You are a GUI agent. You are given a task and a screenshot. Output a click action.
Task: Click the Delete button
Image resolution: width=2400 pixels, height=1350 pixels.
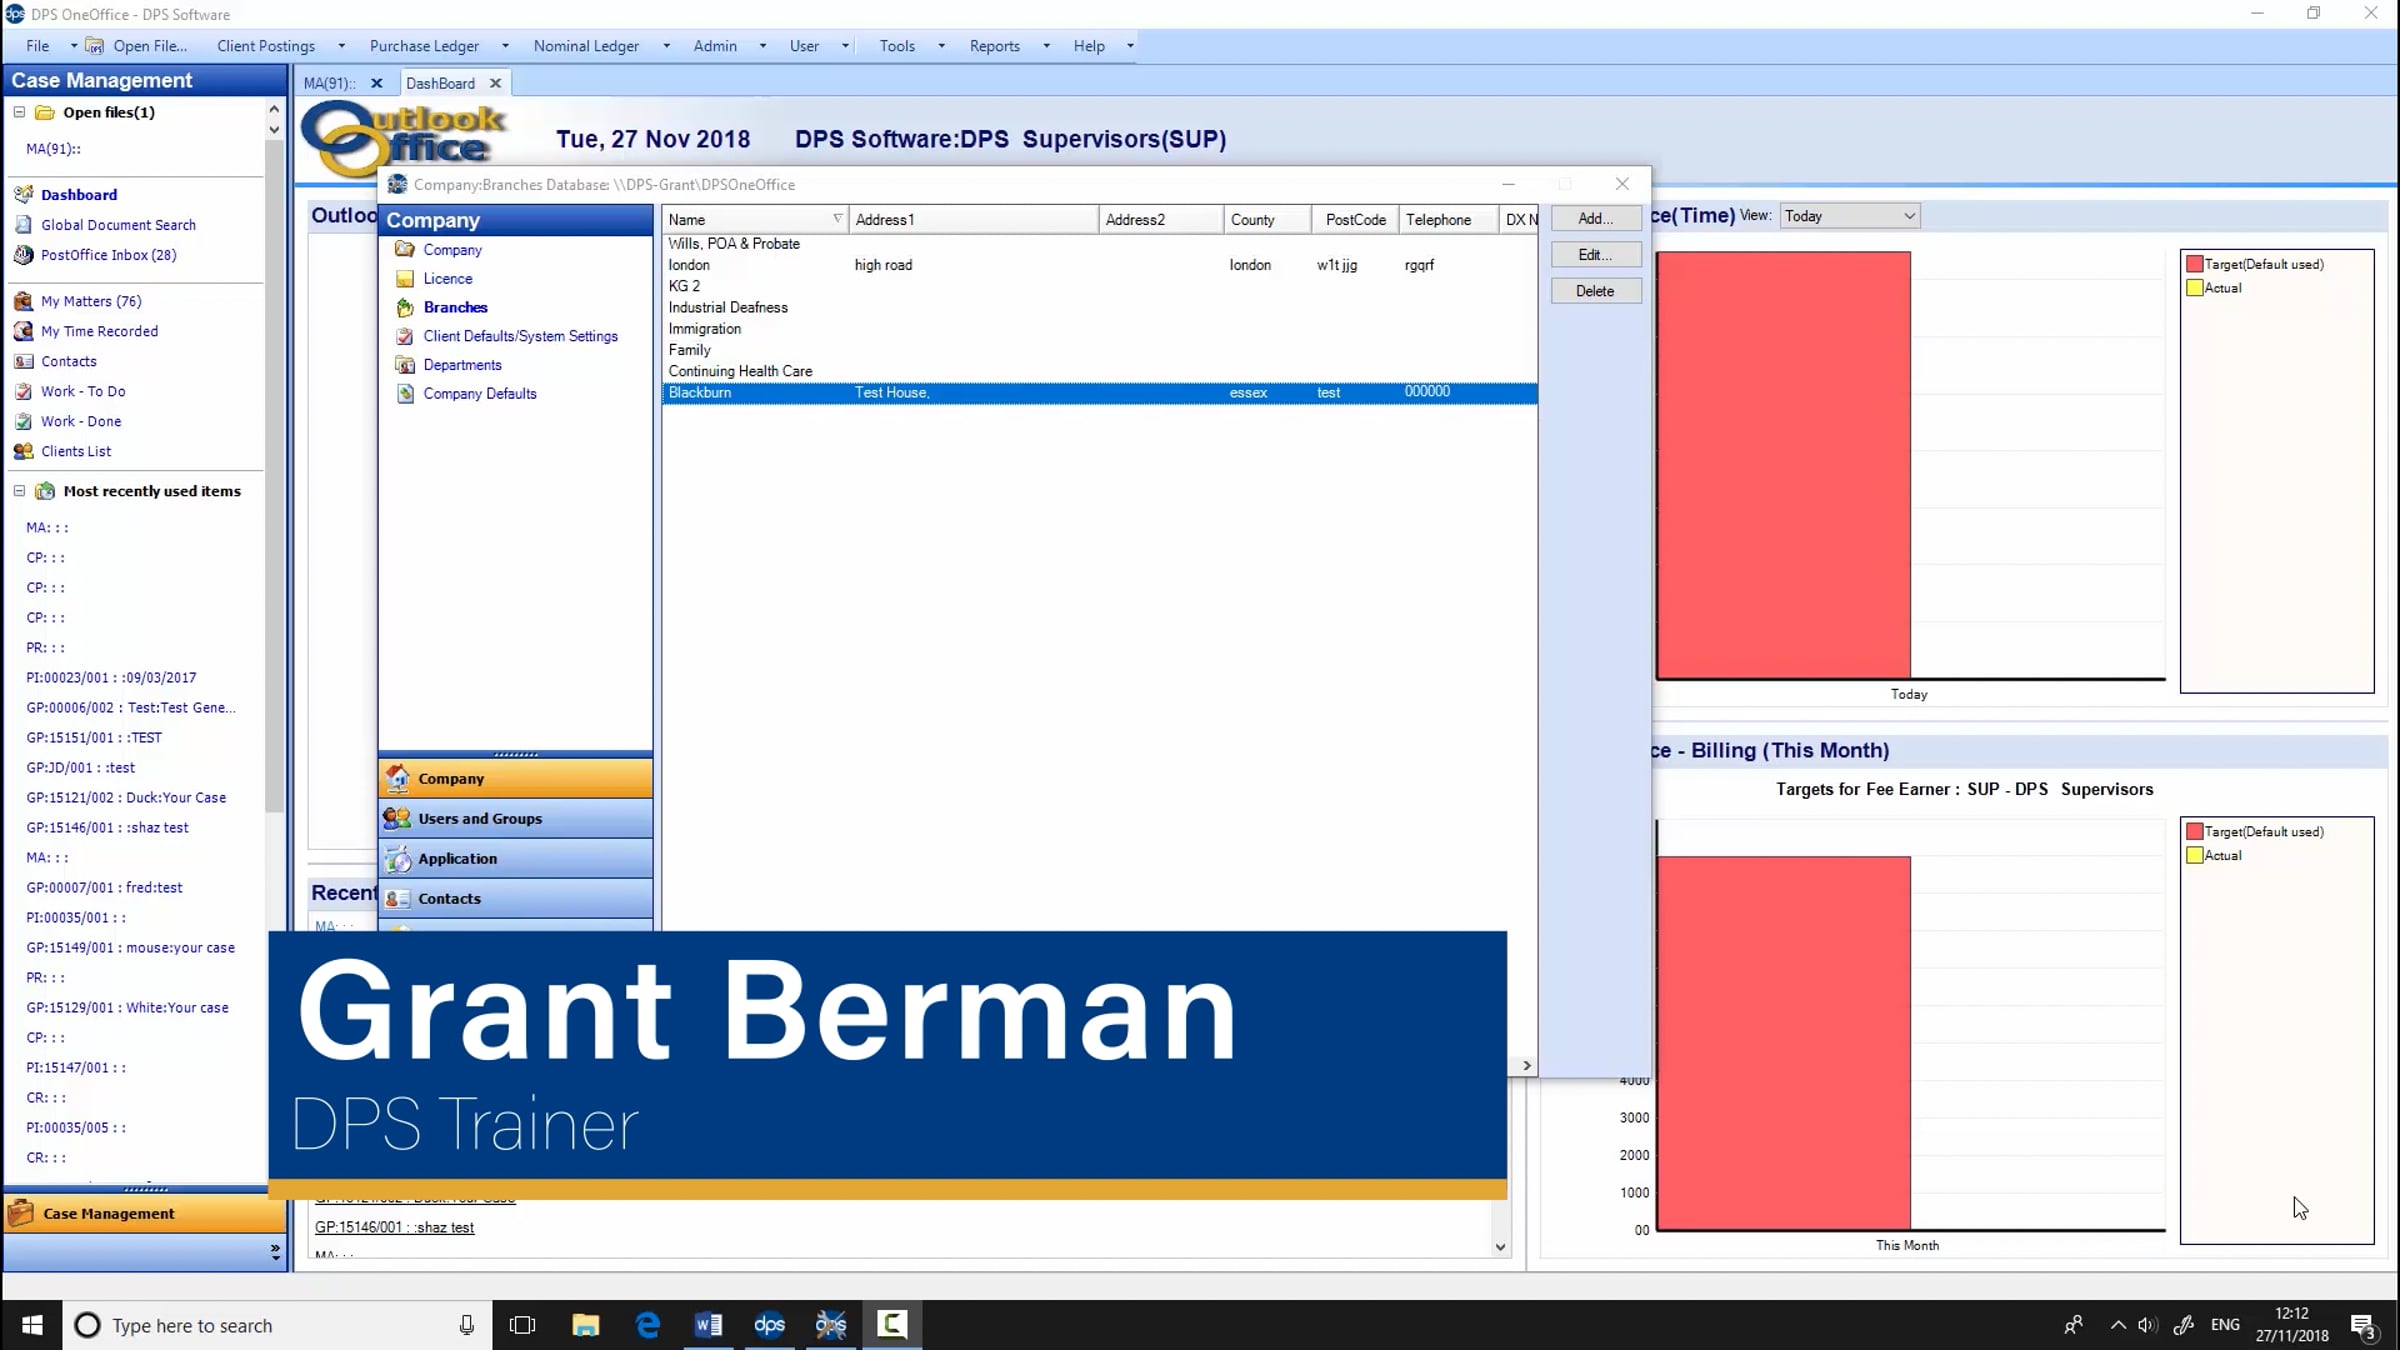[x=1595, y=291]
